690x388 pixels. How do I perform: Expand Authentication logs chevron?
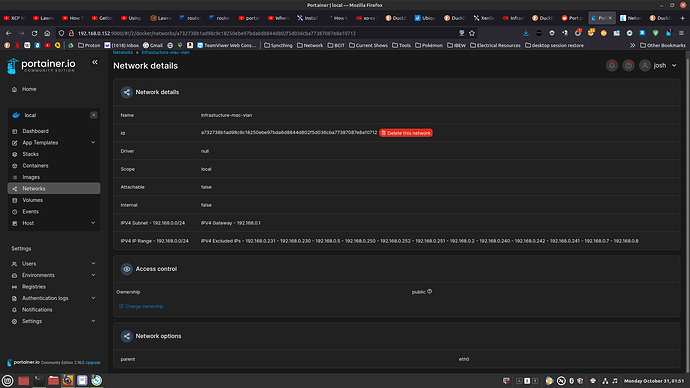click(x=93, y=298)
